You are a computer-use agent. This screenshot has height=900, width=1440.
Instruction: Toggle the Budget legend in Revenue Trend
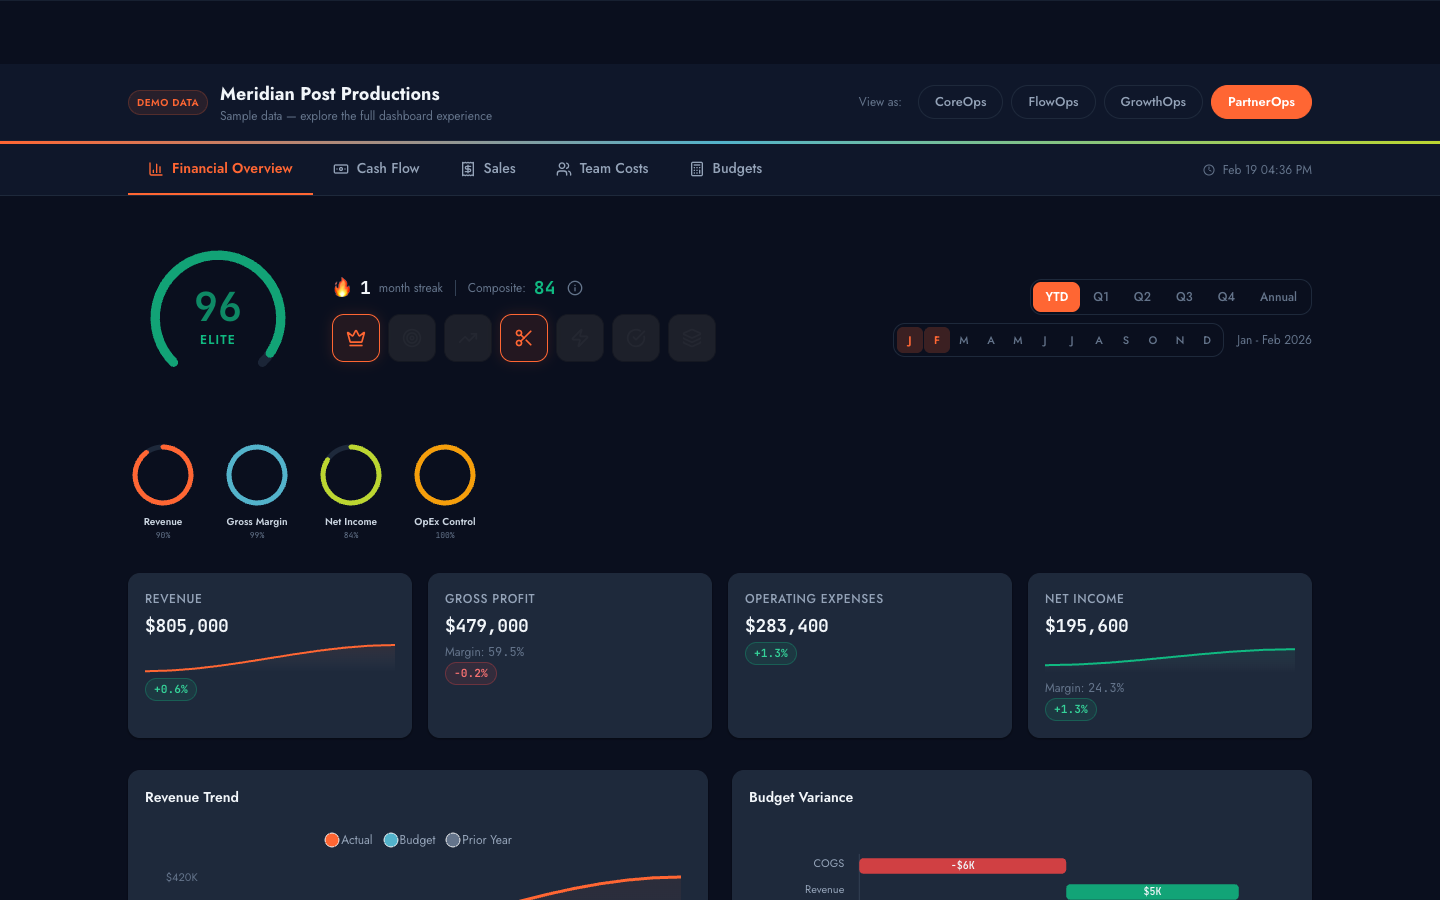(409, 840)
